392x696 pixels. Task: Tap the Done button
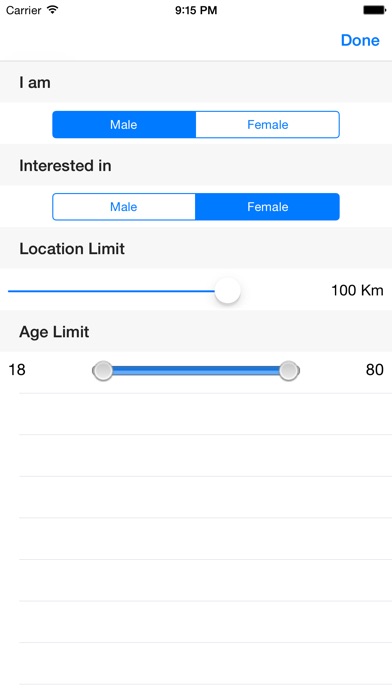pos(360,40)
